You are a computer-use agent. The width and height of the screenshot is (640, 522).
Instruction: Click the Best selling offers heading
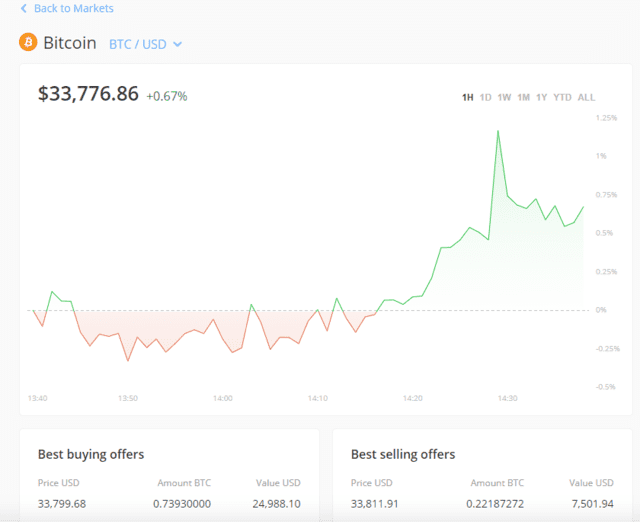pyautogui.click(x=403, y=454)
